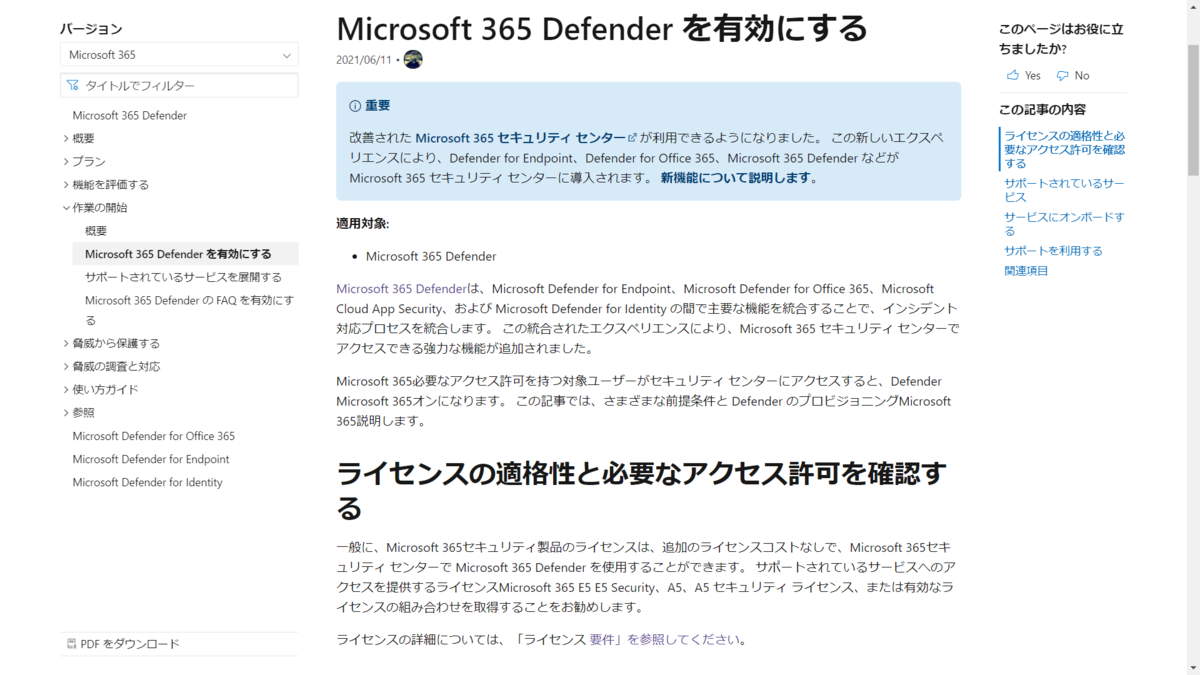Click the Microsoft 365 Defender を有効にする page title
Screen dimensions: 1200x675
pyautogui.click(x=602, y=27)
